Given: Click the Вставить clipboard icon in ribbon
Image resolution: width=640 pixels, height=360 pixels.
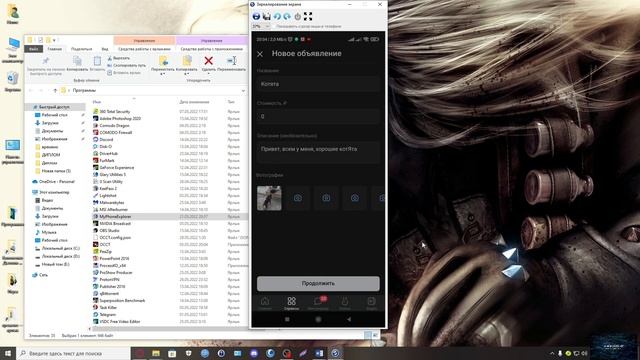Looking at the screenshot, I should click(97, 61).
